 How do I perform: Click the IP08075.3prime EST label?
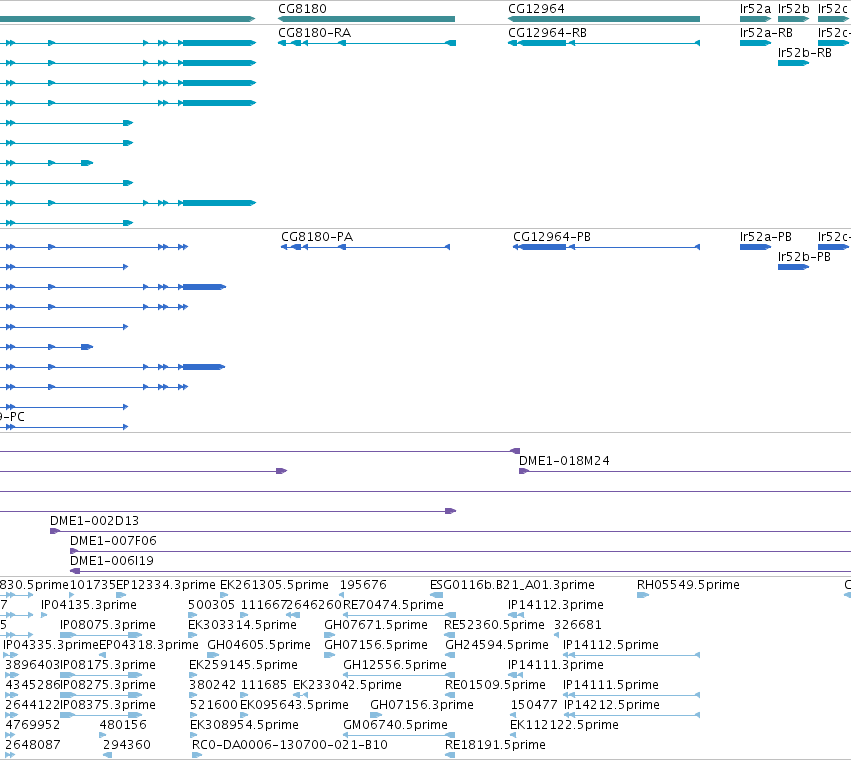click(x=107, y=625)
